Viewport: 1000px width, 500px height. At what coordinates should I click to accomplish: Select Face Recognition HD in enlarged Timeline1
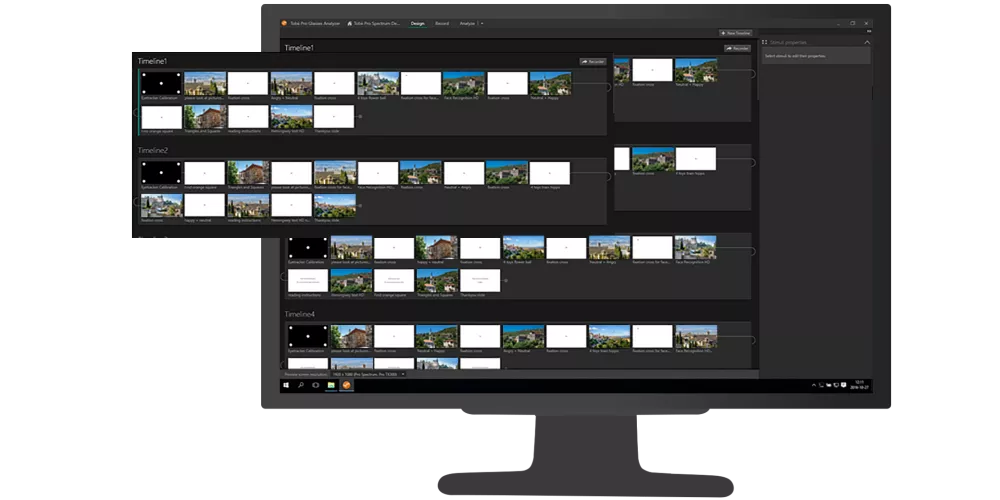[x=464, y=86]
